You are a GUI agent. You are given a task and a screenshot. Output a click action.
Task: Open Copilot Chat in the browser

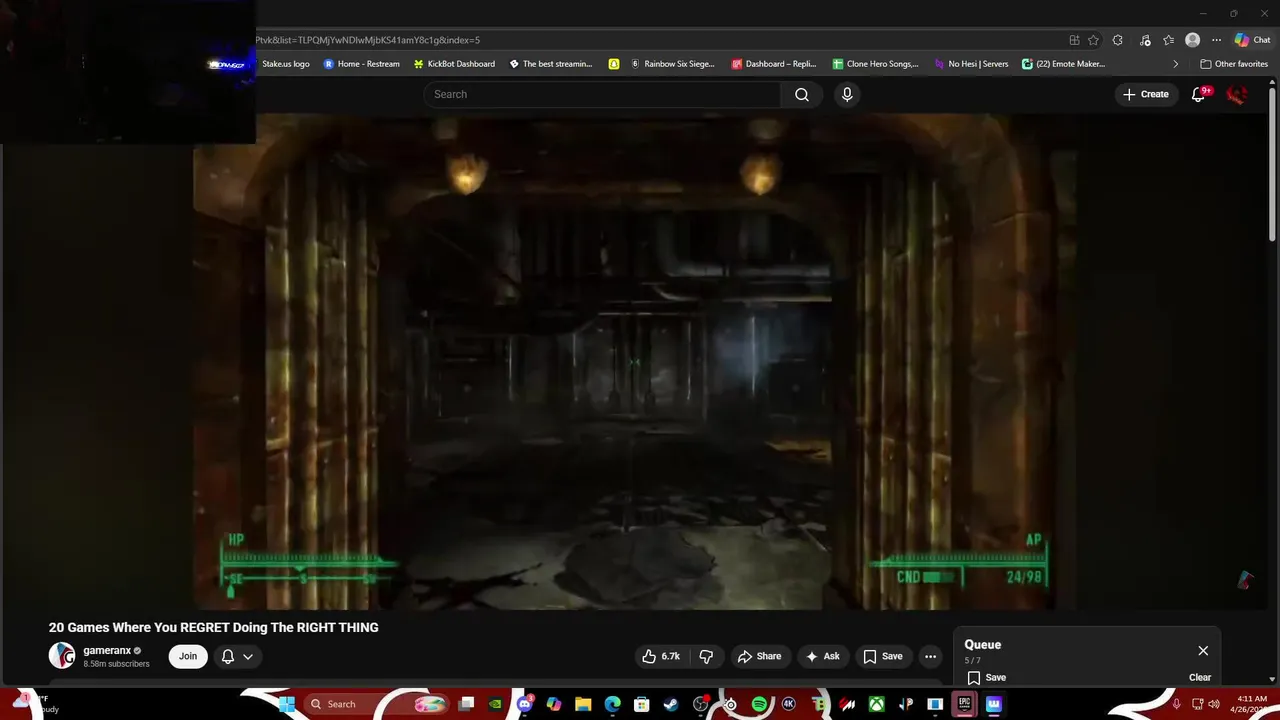coord(1254,40)
